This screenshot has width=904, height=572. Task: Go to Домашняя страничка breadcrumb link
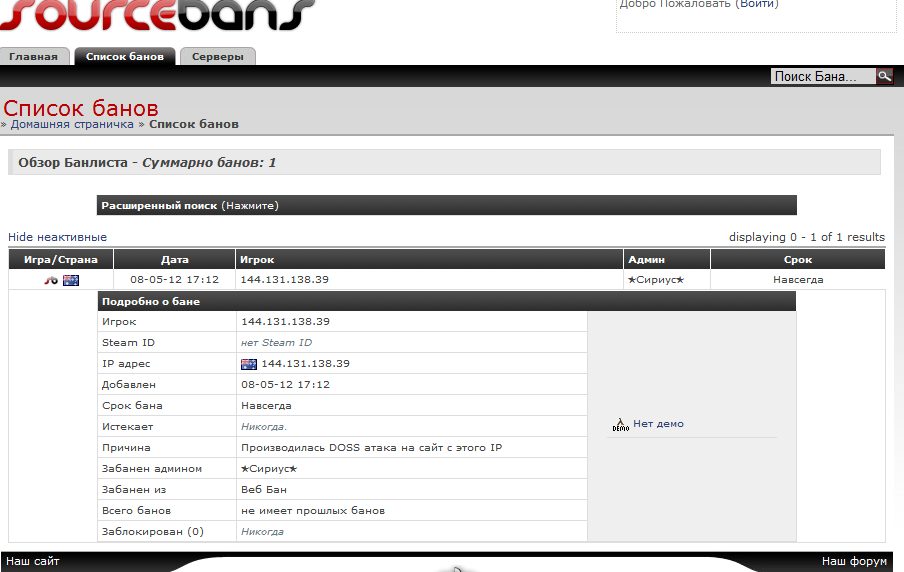pyautogui.click(x=72, y=124)
